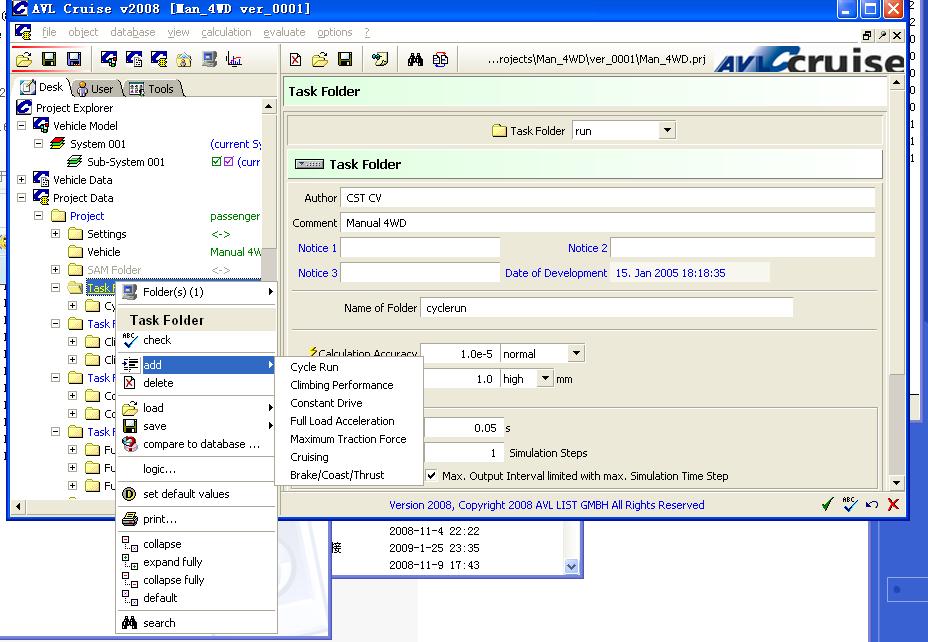Viewport: 928px width, 642px height.
Task: Expand the Vehicle Data tree node
Action: [21, 179]
